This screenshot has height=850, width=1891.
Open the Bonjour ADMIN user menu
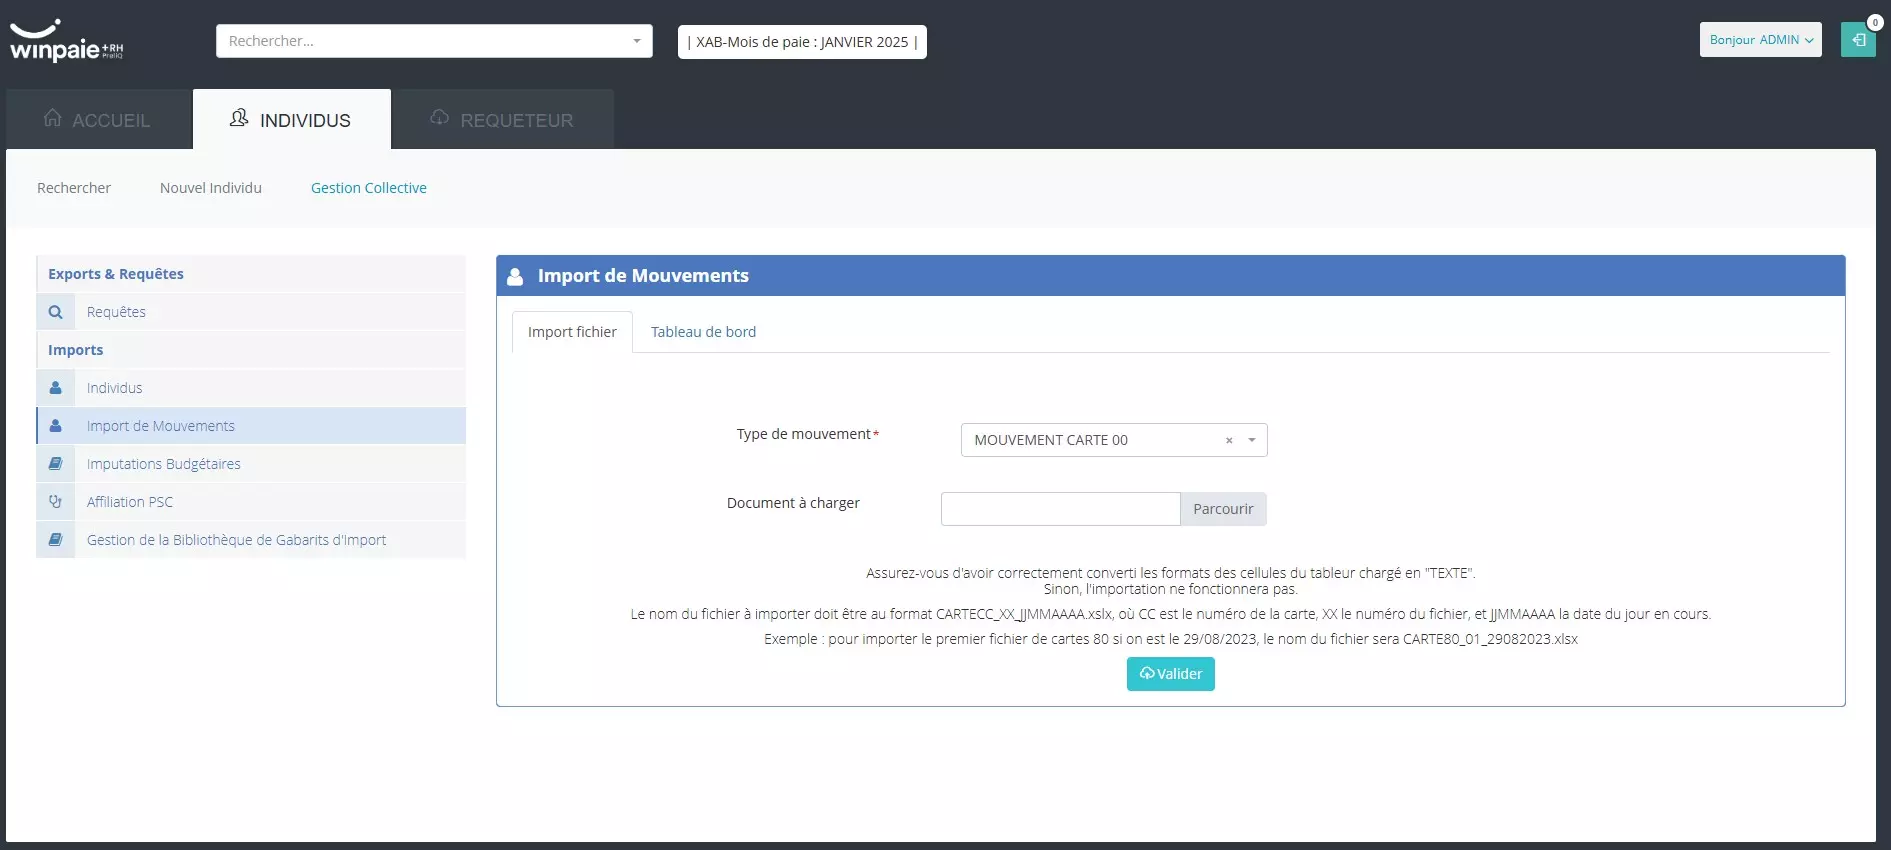(1760, 40)
